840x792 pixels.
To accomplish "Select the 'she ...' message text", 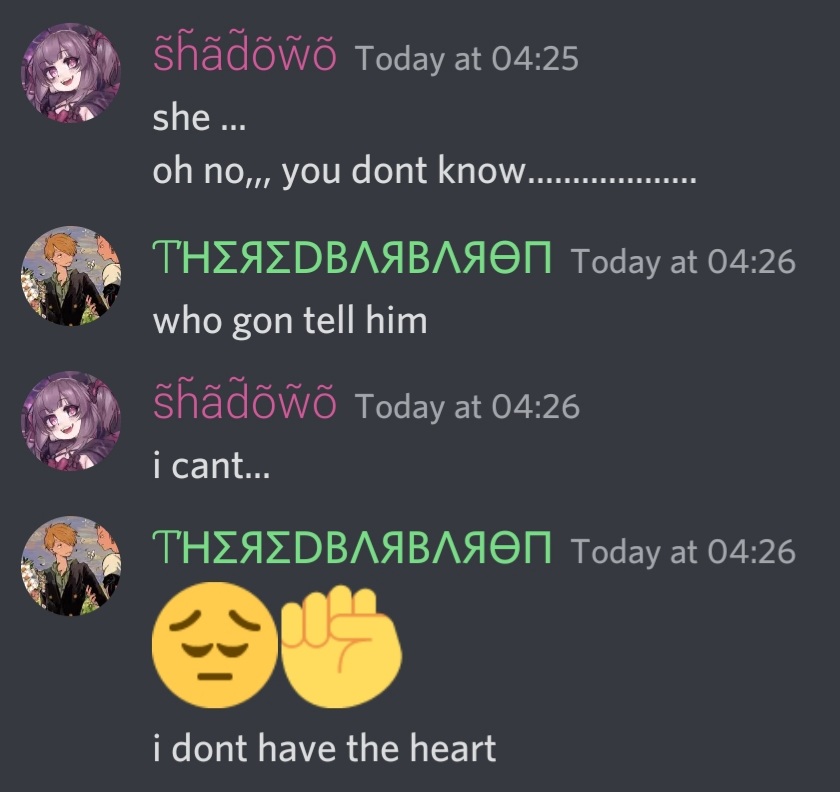I will (x=199, y=118).
